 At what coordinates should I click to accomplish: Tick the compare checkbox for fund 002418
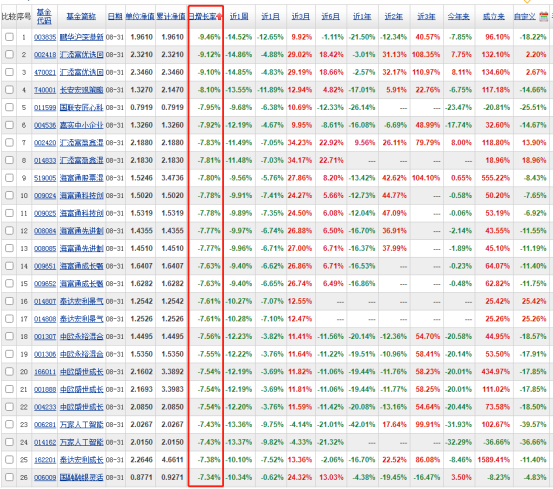[9, 54]
